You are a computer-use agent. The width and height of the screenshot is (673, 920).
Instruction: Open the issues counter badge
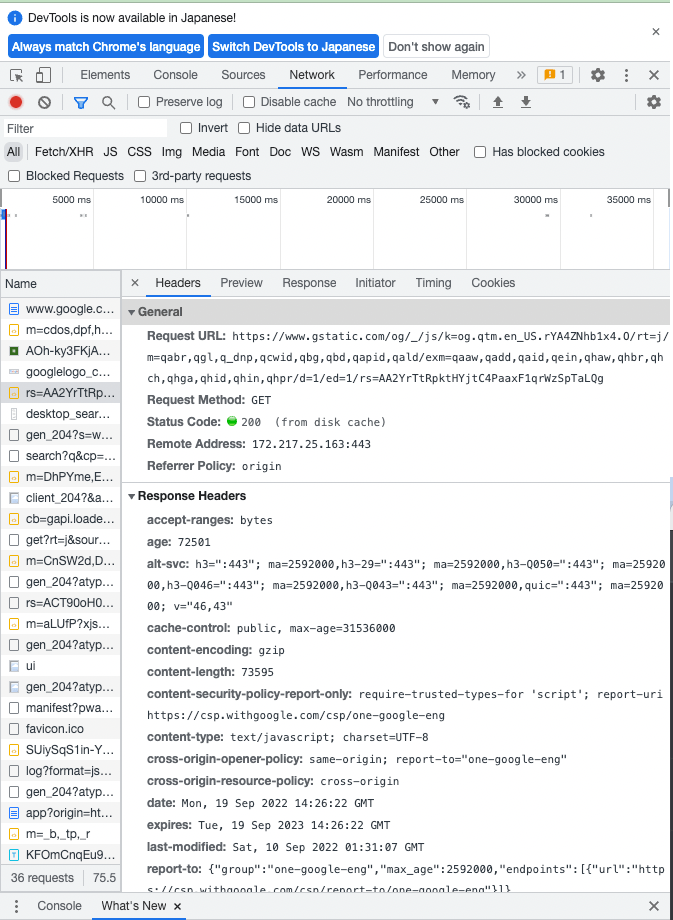(x=554, y=75)
